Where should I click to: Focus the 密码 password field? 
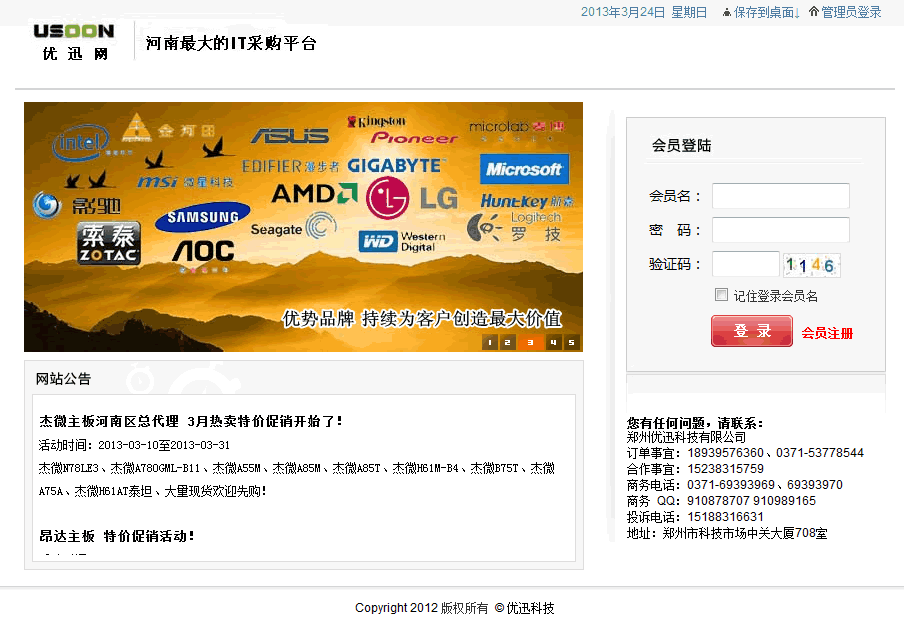tap(781, 230)
